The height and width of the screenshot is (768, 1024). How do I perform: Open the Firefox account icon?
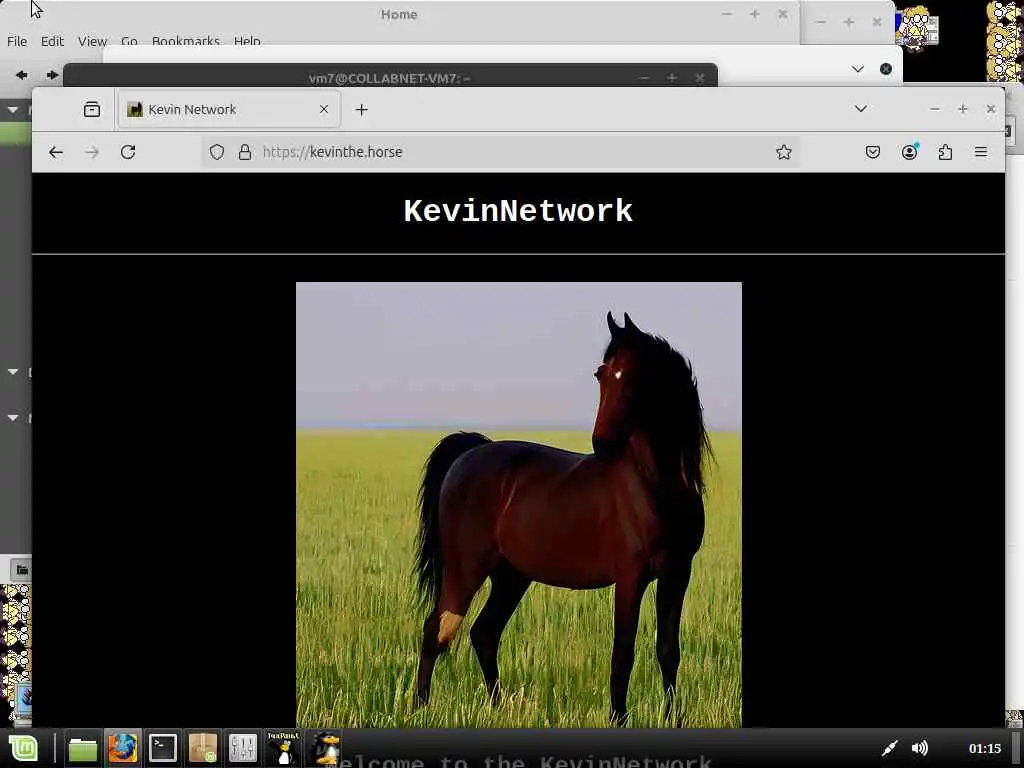[909, 152]
